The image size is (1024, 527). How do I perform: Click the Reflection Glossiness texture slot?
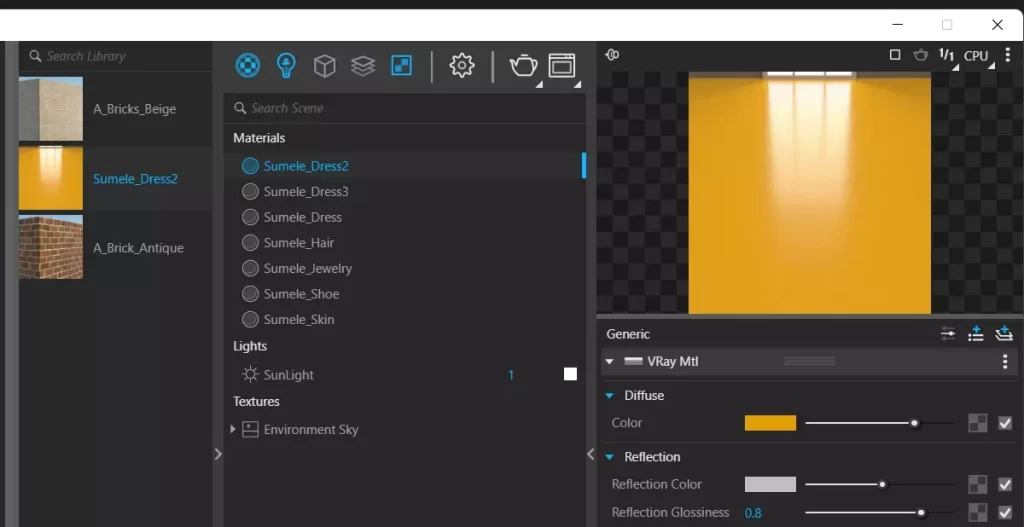pyautogui.click(x=978, y=513)
